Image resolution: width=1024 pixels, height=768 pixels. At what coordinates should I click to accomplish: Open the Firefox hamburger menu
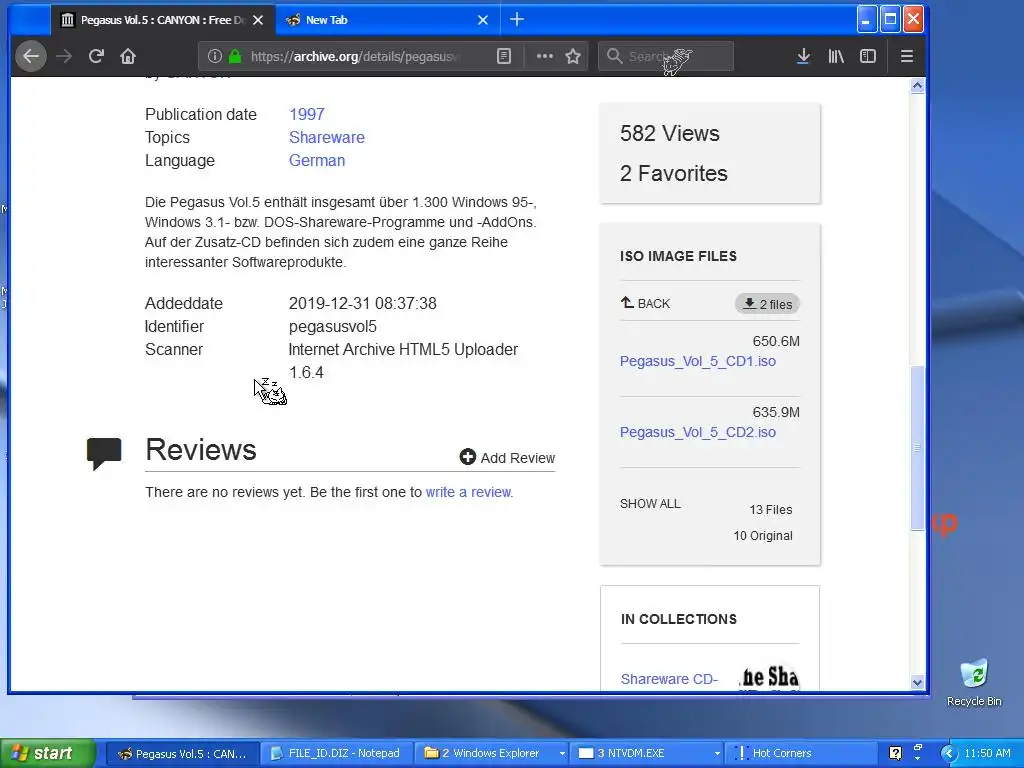click(906, 56)
